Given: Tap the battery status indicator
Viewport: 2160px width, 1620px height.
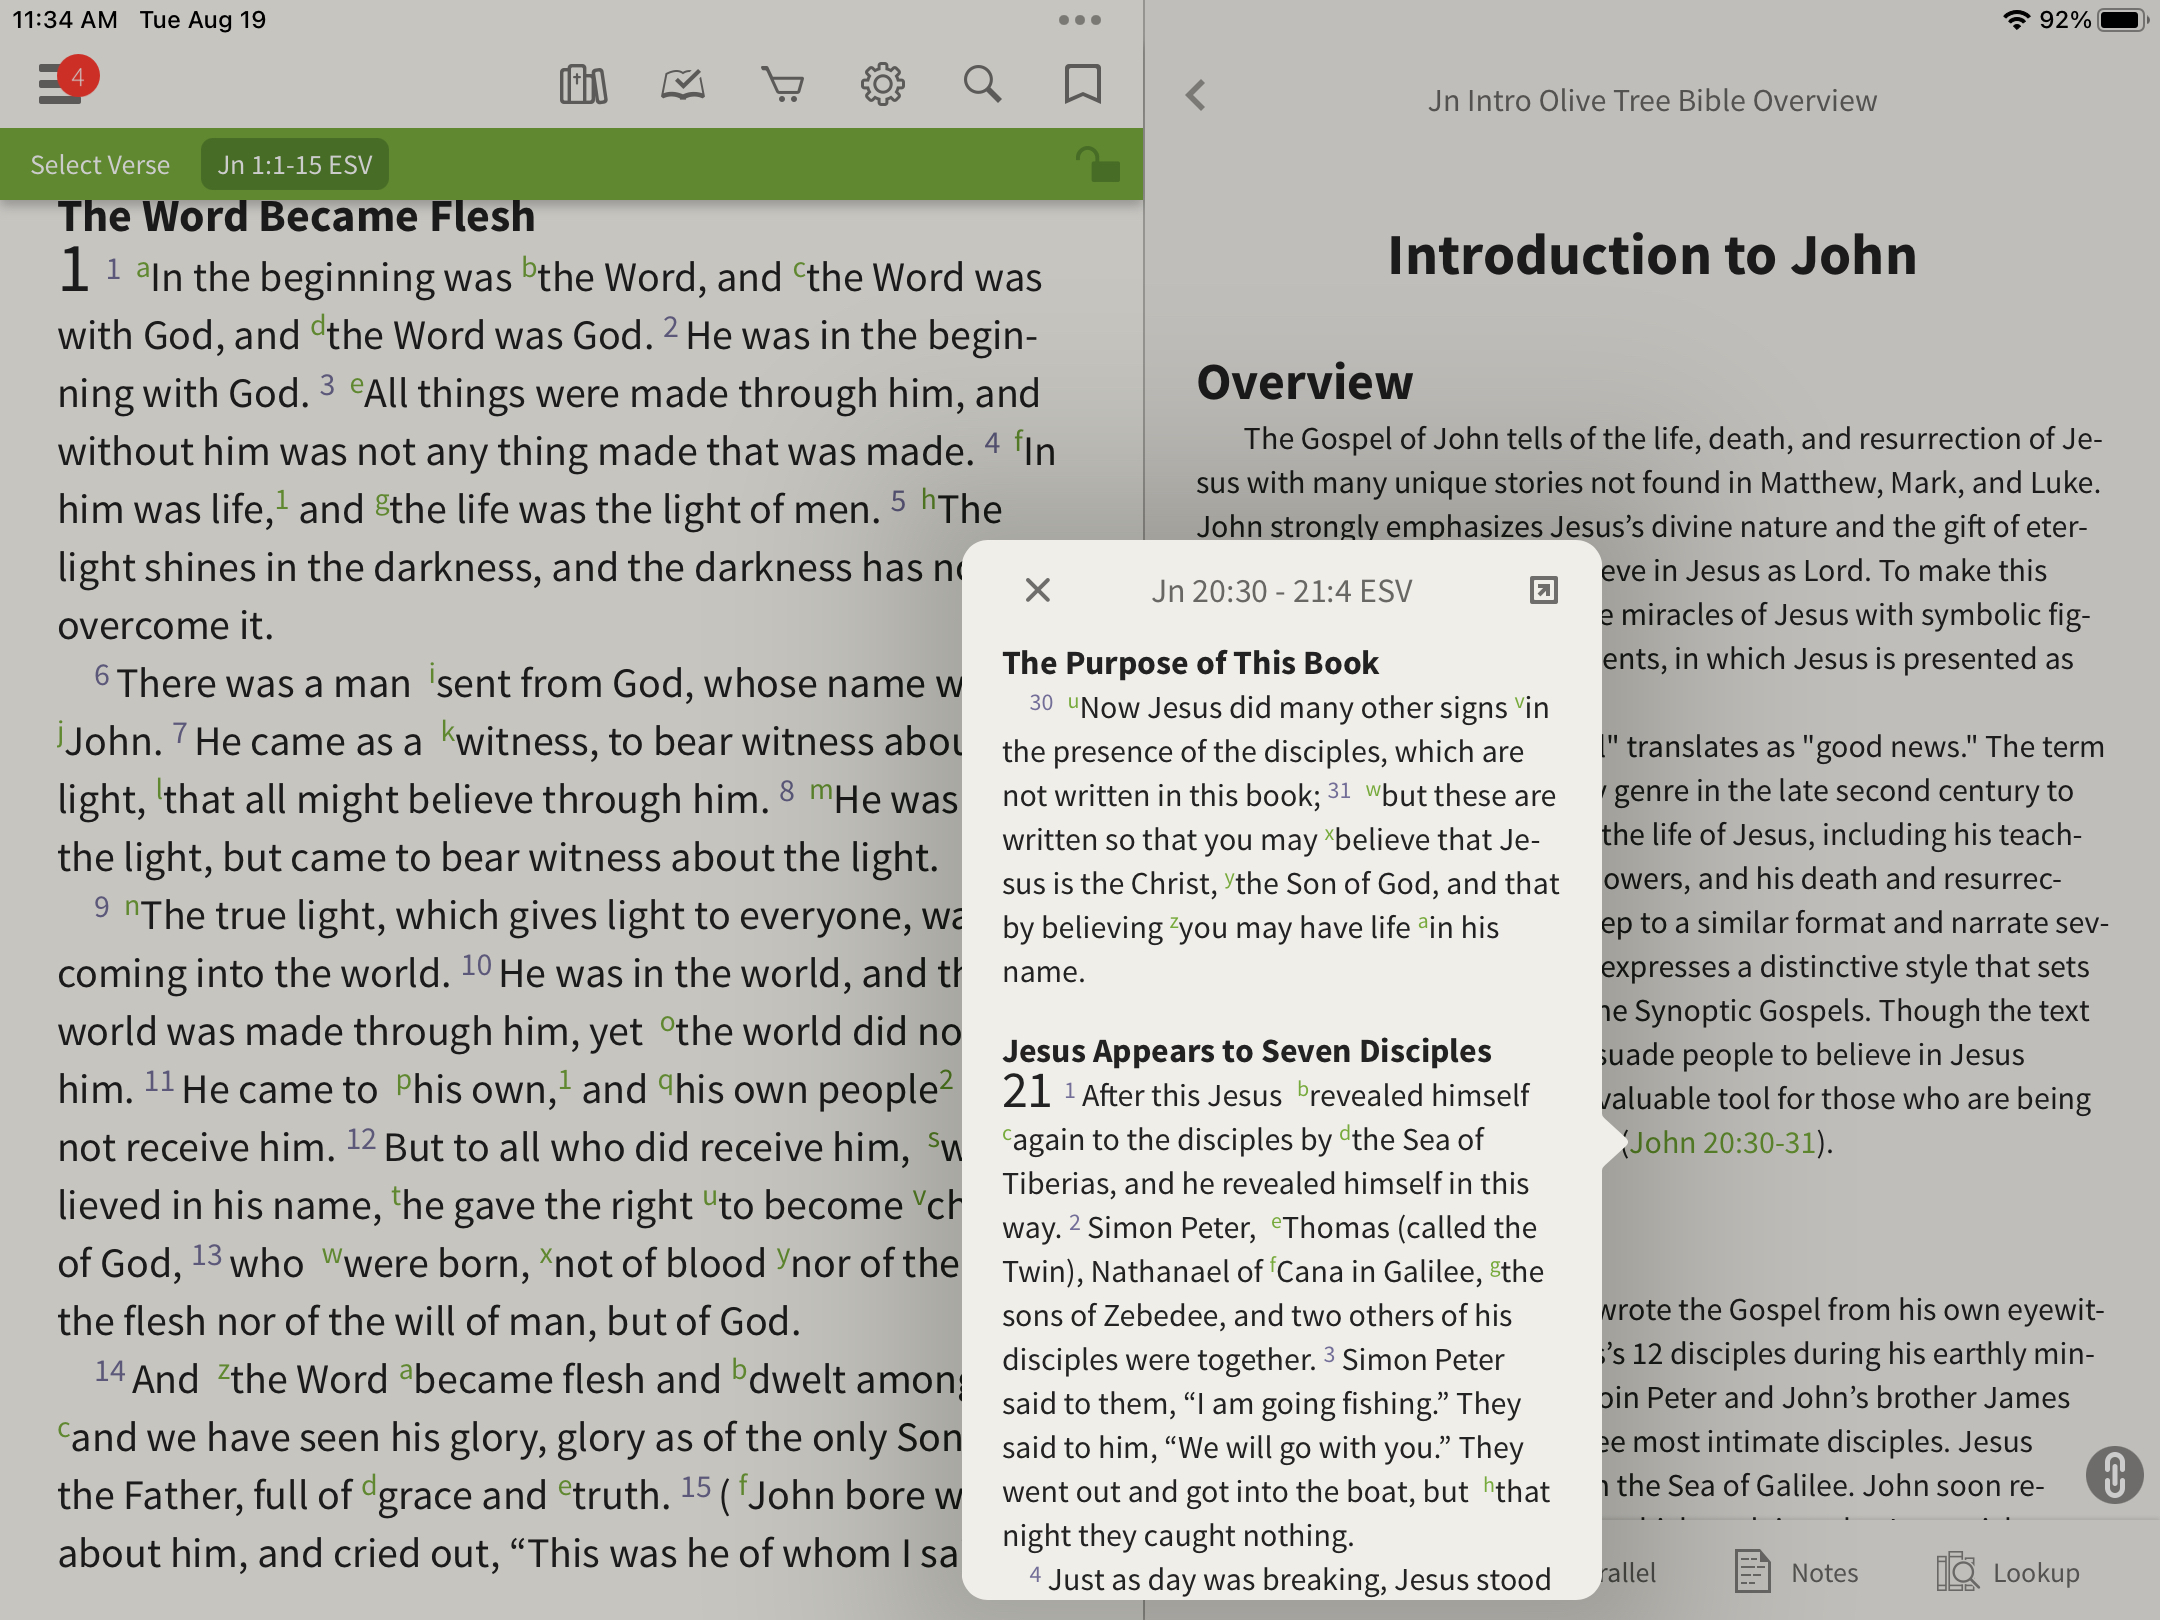Looking at the screenshot, I should click(x=2122, y=20).
